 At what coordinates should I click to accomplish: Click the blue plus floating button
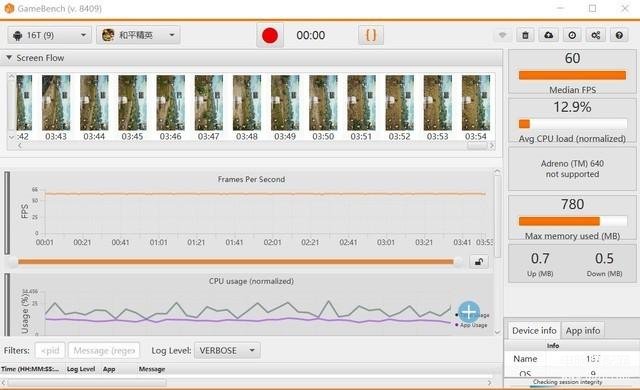point(469,312)
